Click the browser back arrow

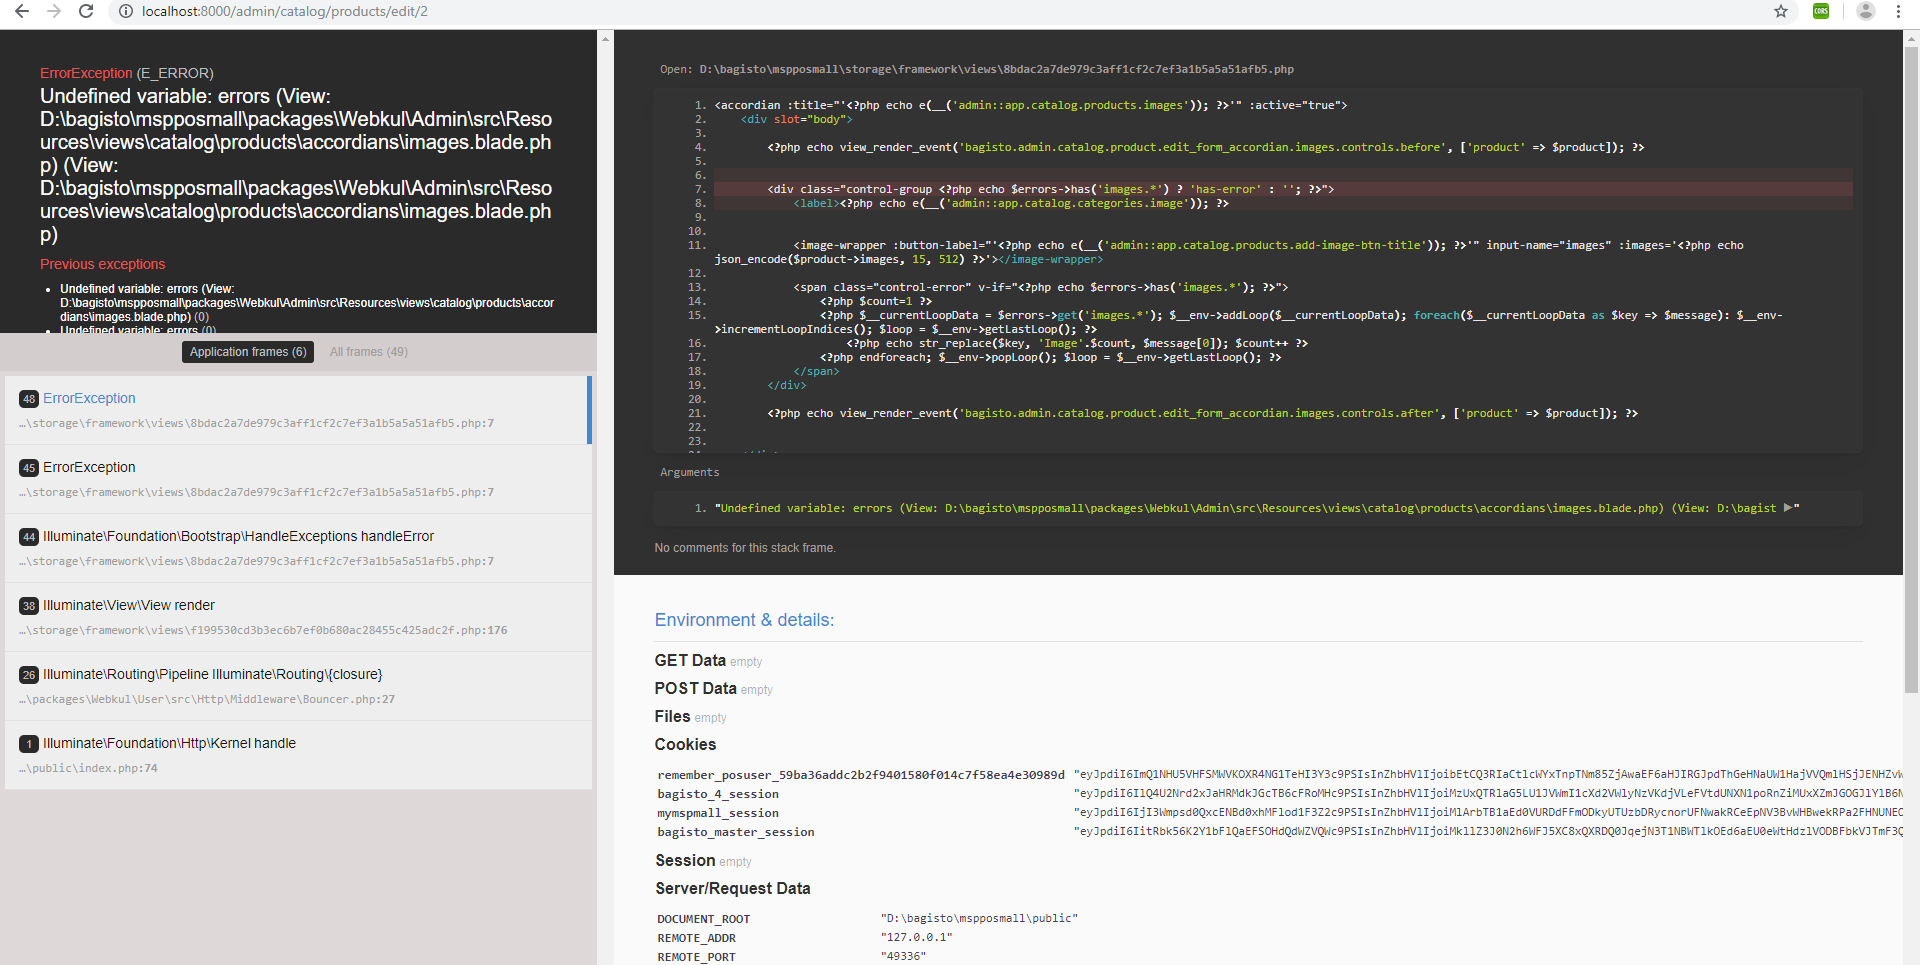click(x=21, y=11)
